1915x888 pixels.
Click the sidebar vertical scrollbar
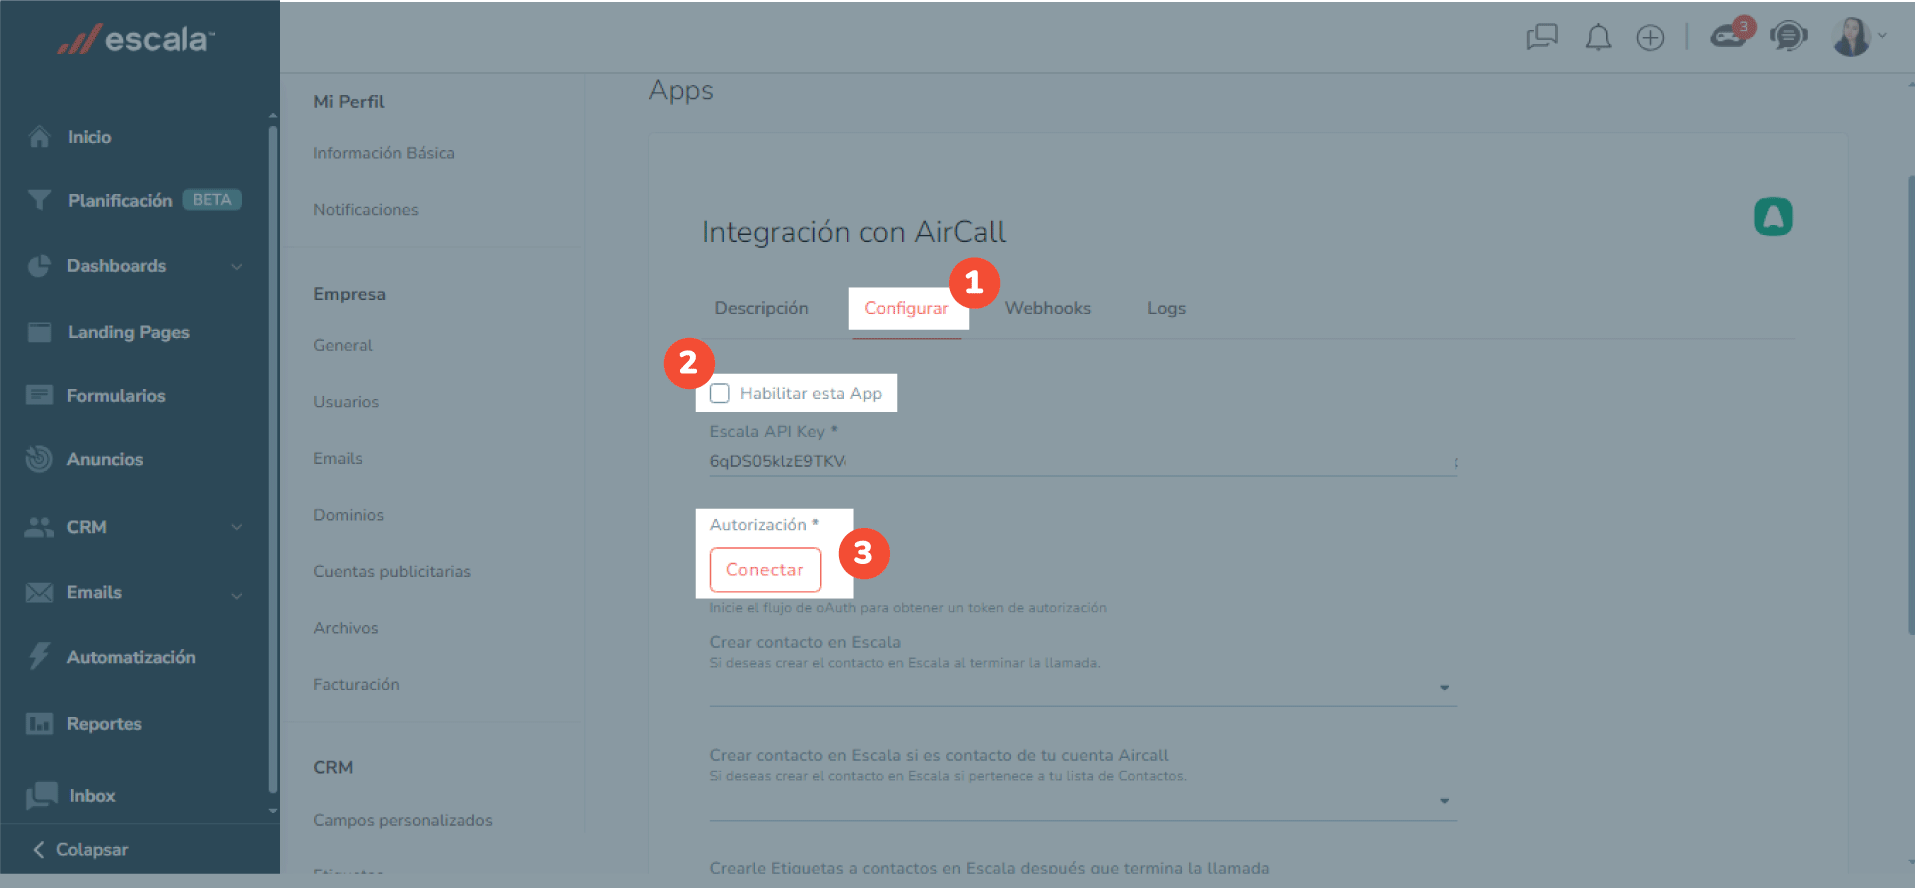click(273, 460)
